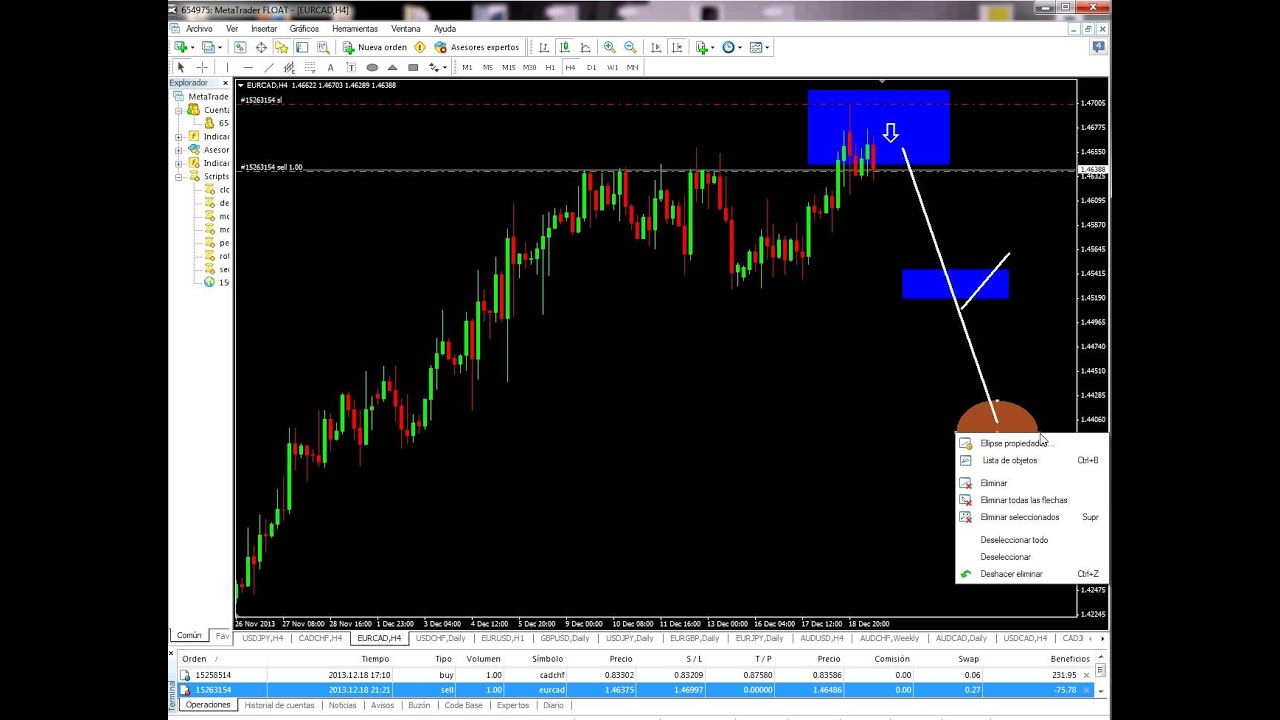Switch chart to M15 timeframe

pyautogui.click(x=509, y=68)
